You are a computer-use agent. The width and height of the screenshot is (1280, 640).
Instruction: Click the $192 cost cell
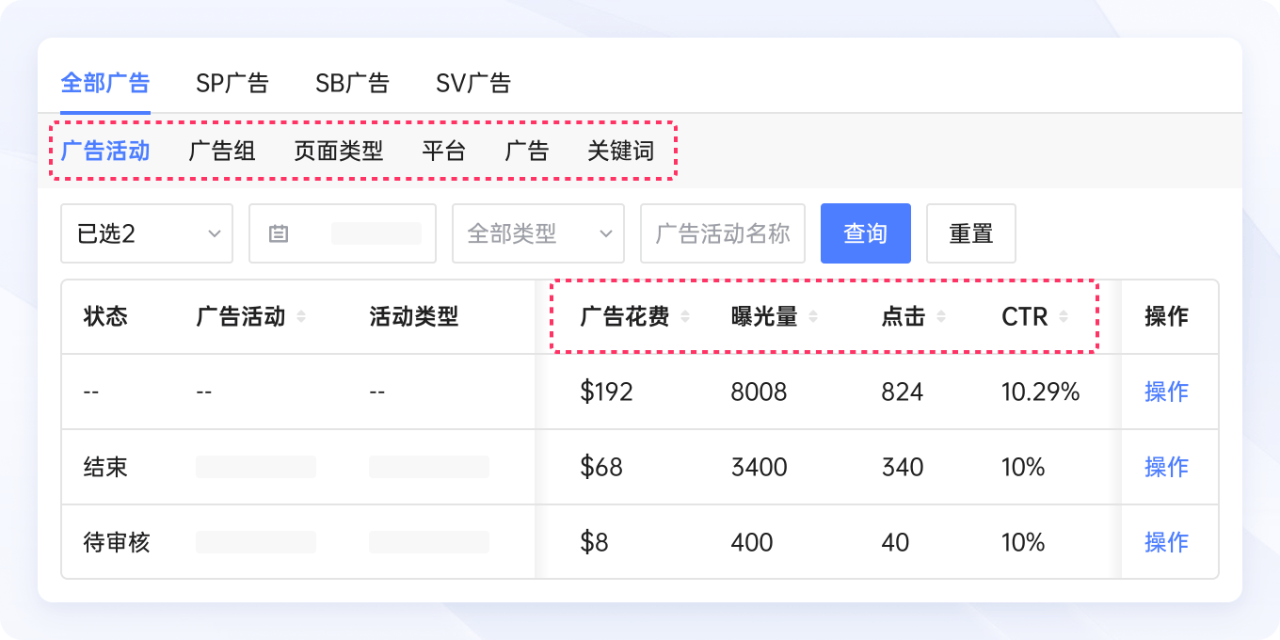[607, 391]
